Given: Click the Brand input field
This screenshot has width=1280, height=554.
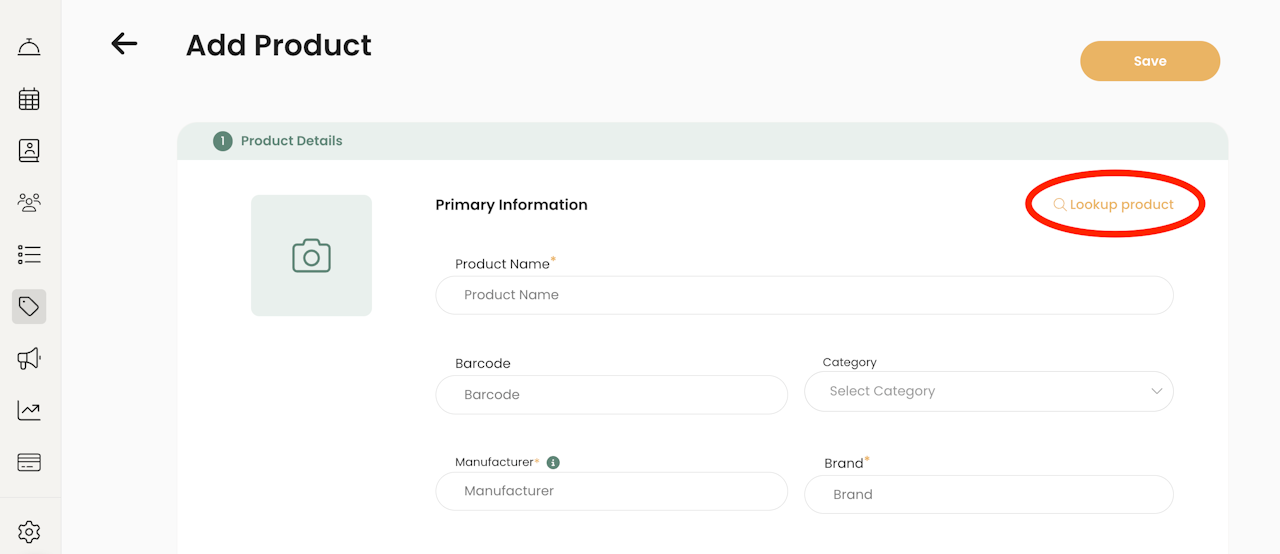Looking at the screenshot, I should 988,494.
